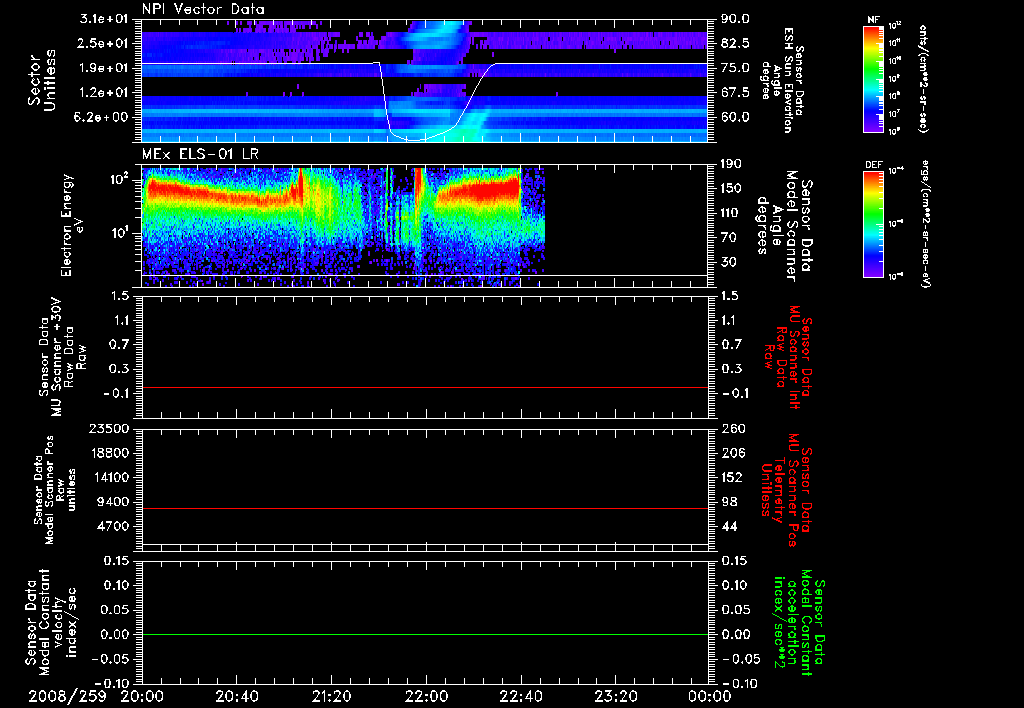Click the red 'MU Scanner Inh Raw Data' label

(x=787, y=355)
